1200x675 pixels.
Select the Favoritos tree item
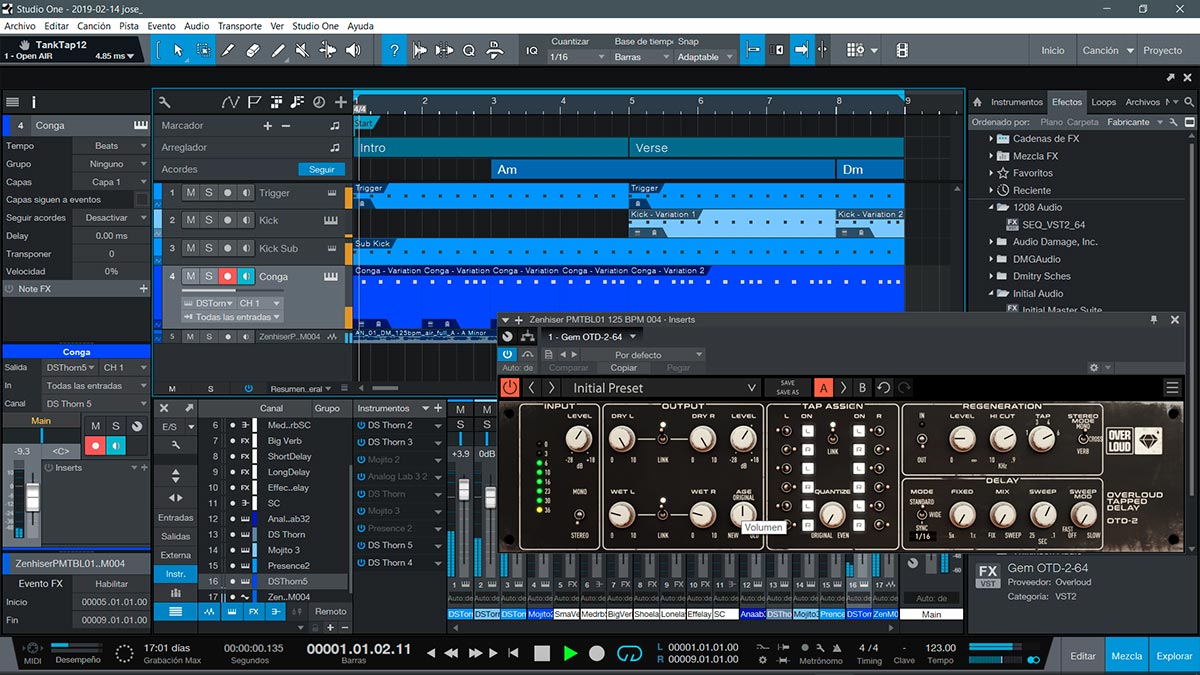tap(1032, 173)
